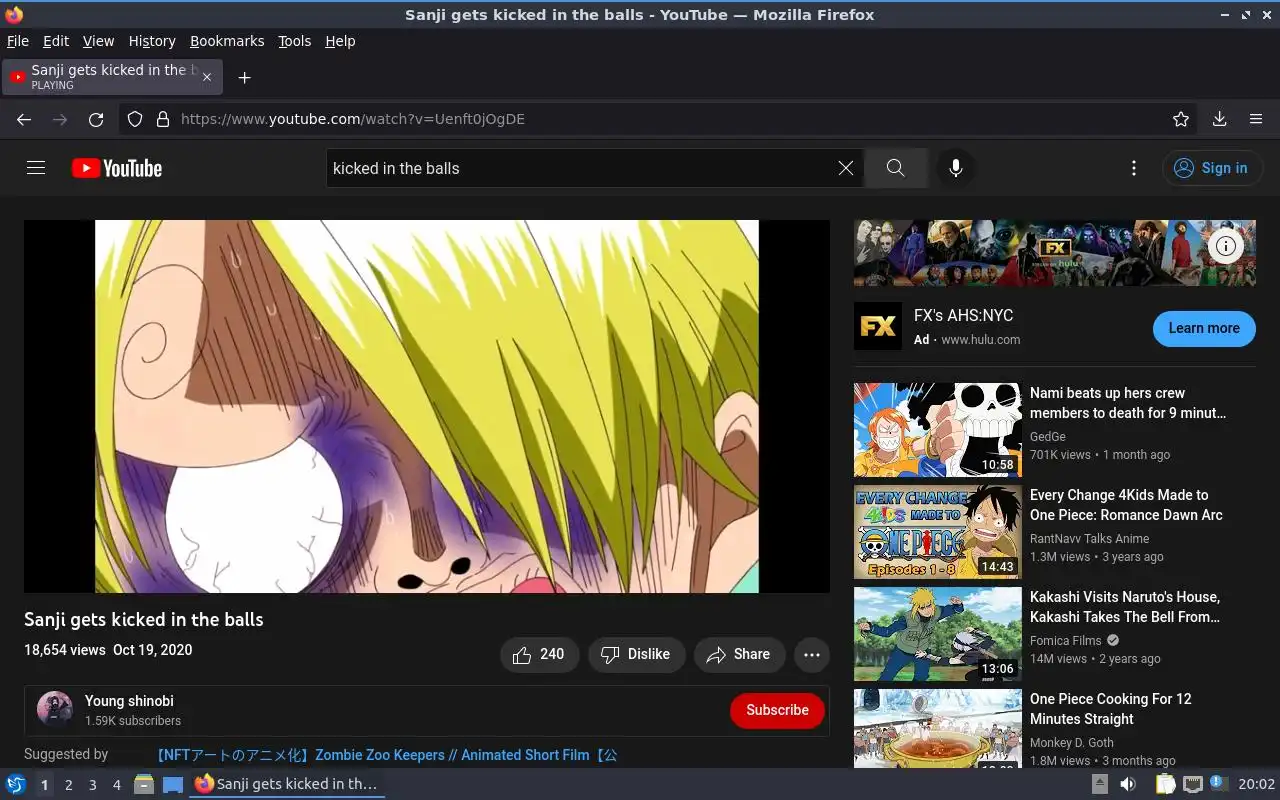Start voice search with microphone icon

click(956, 168)
